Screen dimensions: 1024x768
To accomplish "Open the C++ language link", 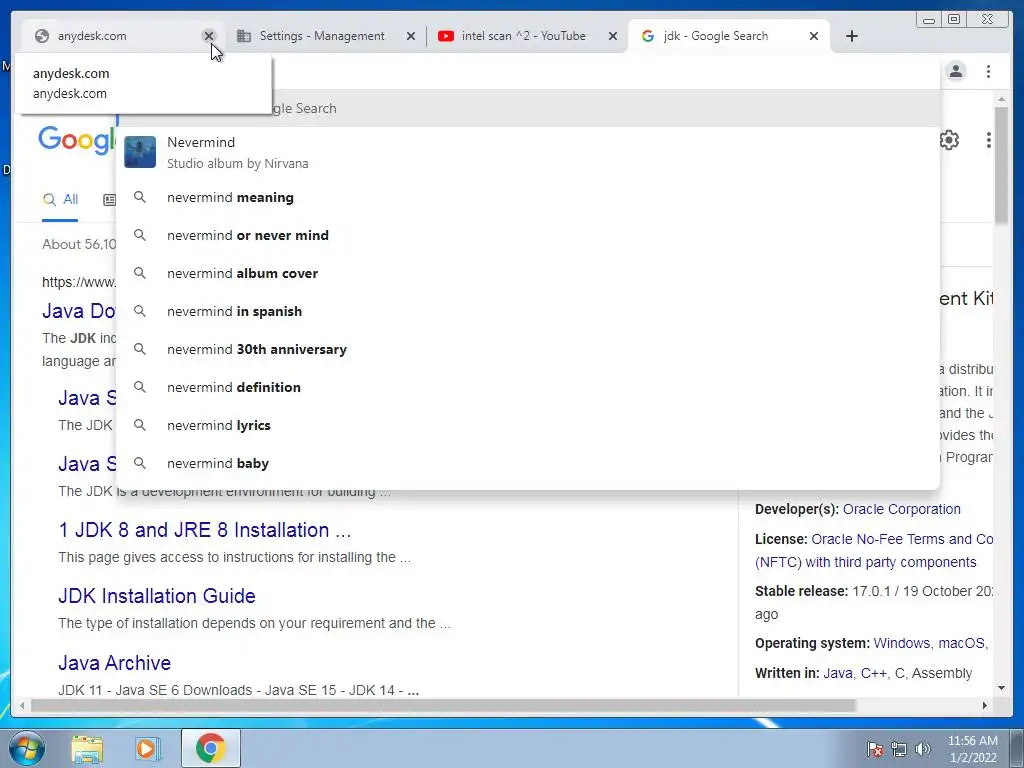I will [x=873, y=673].
